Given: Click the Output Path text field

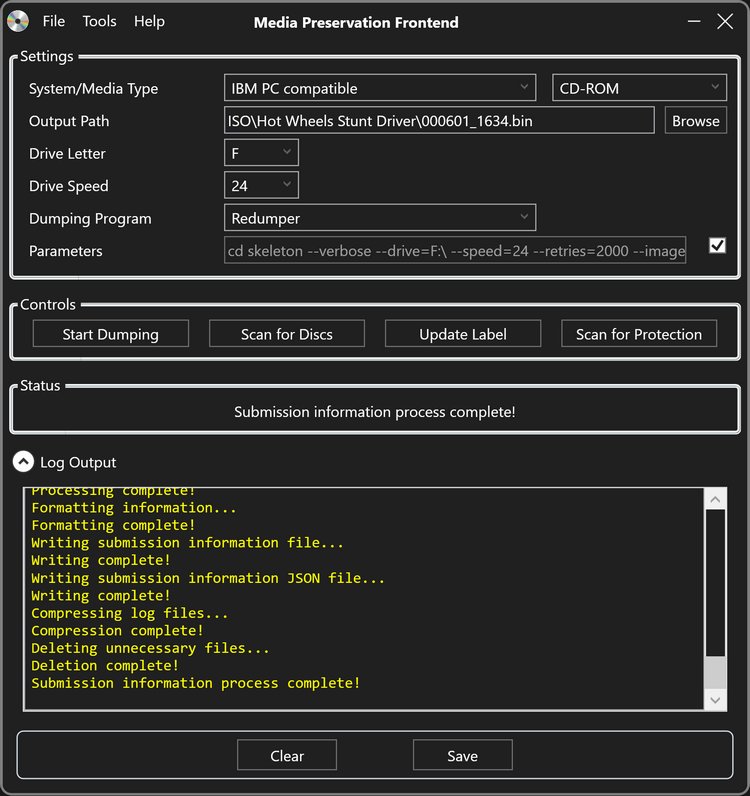Looking at the screenshot, I should coord(439,120).
